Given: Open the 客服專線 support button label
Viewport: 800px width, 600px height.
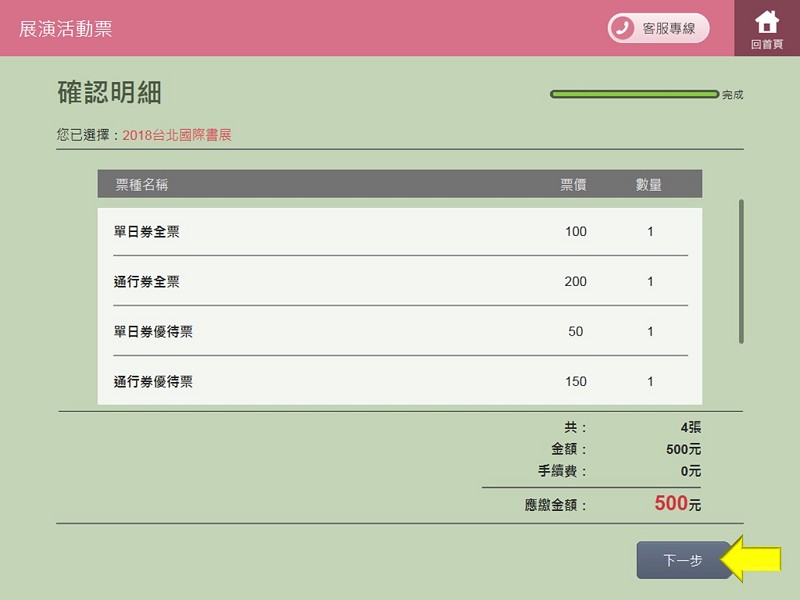Looking at the screenshot, I should [668, 28].
